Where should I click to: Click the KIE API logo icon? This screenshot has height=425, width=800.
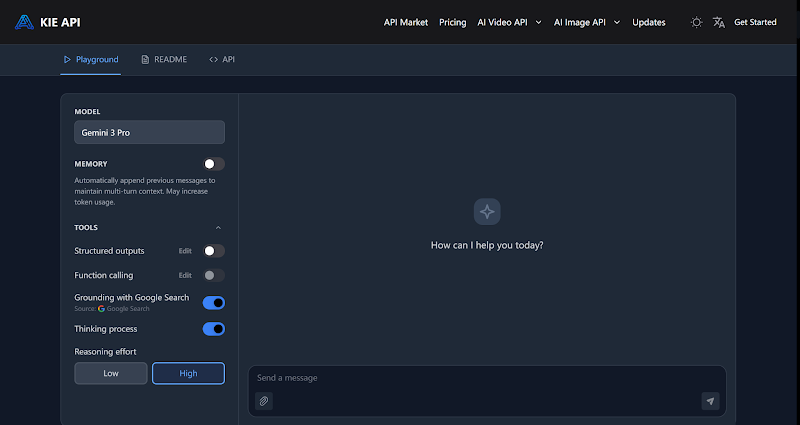24,22
